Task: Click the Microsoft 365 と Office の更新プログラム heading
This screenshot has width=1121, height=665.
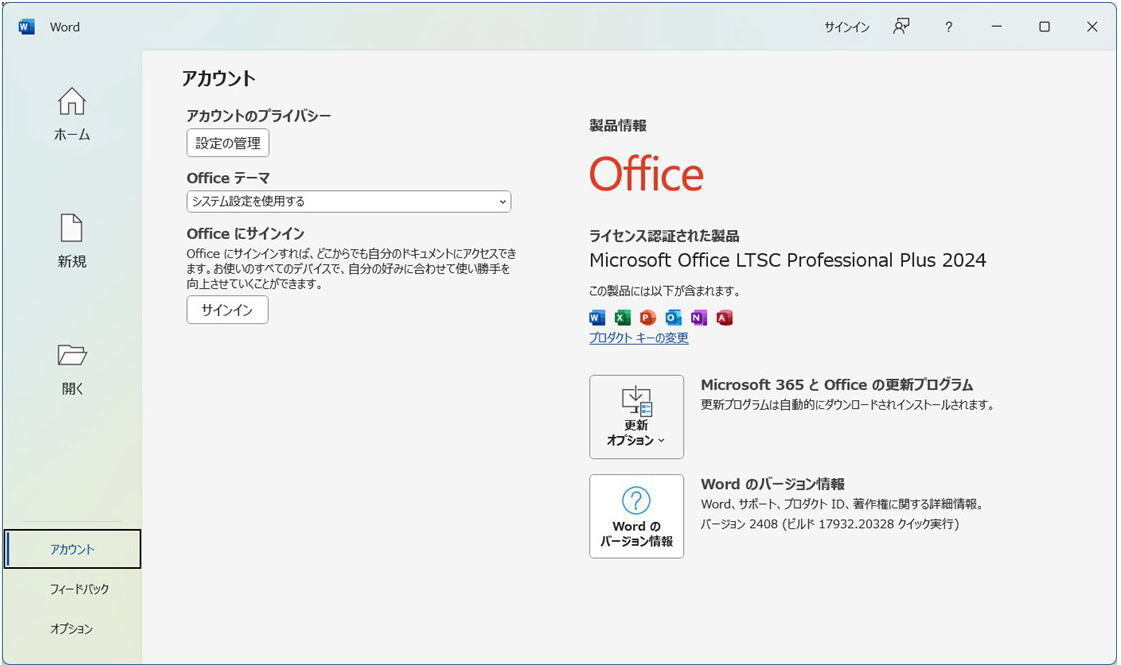Action: tap(836, 385)
